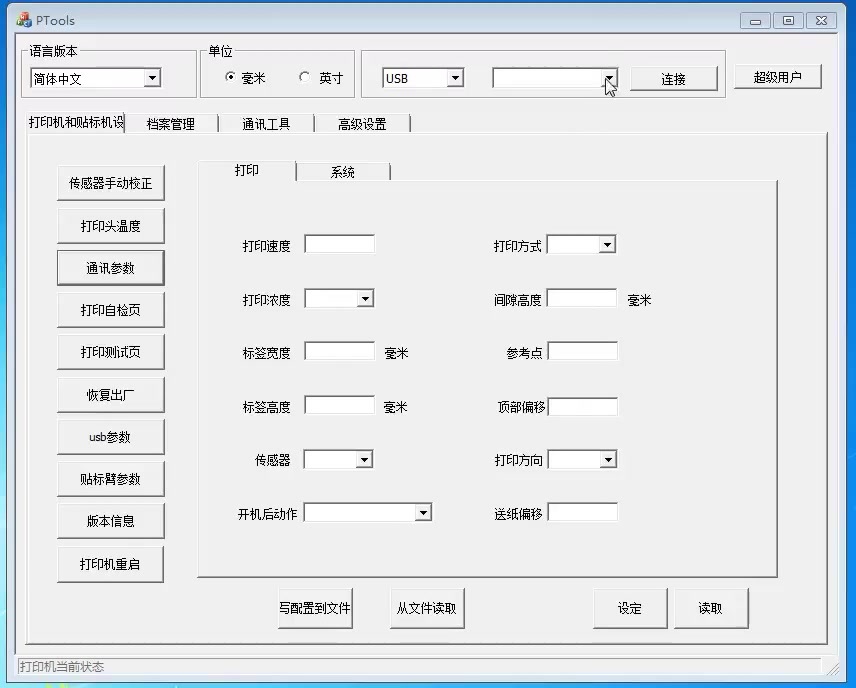Click the 恢复出厂 button

110,395
